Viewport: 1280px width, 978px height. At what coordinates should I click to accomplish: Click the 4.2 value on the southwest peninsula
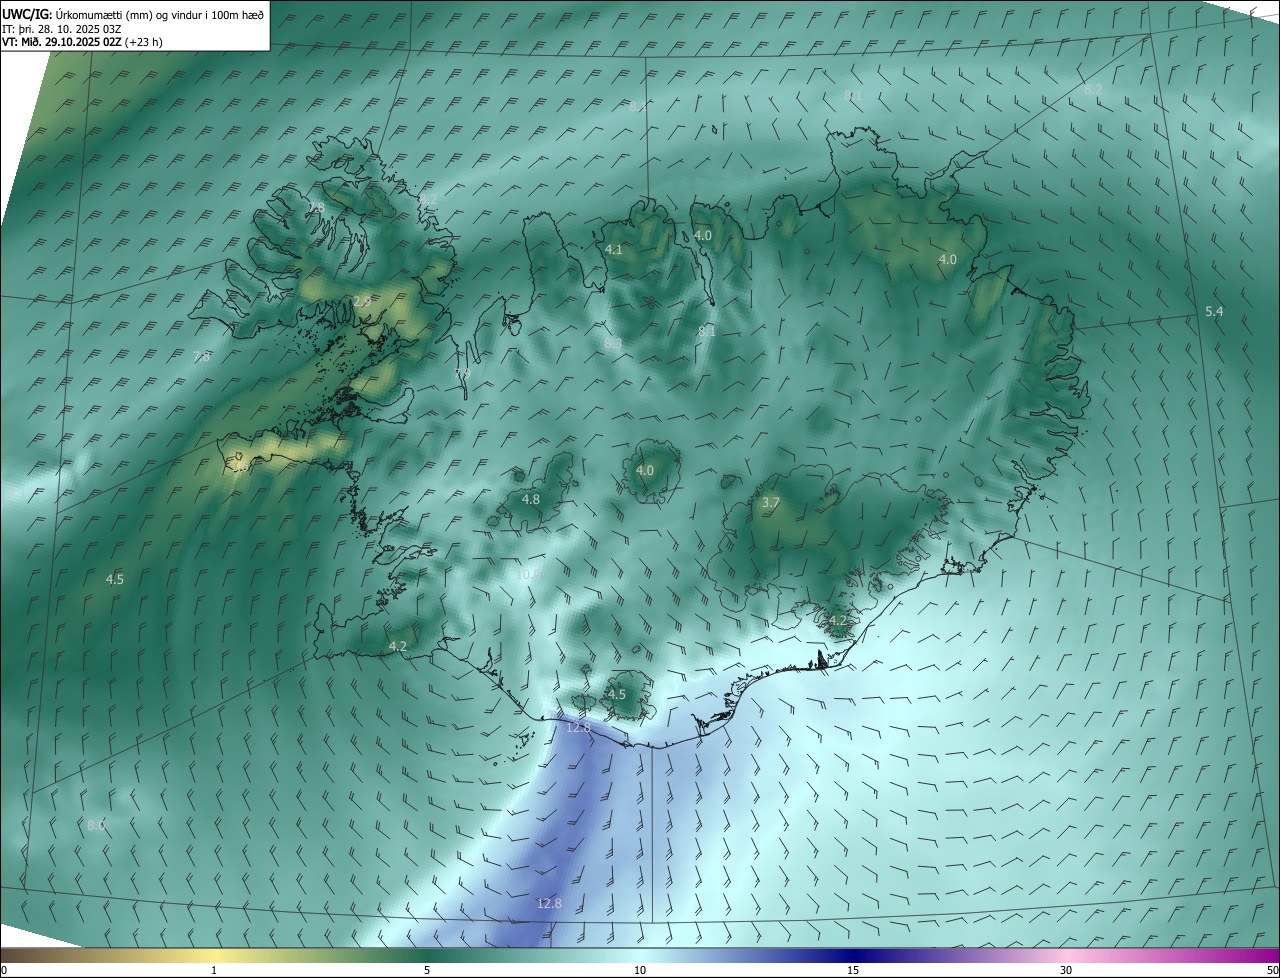pyautogui.click(x=397, y=646)
